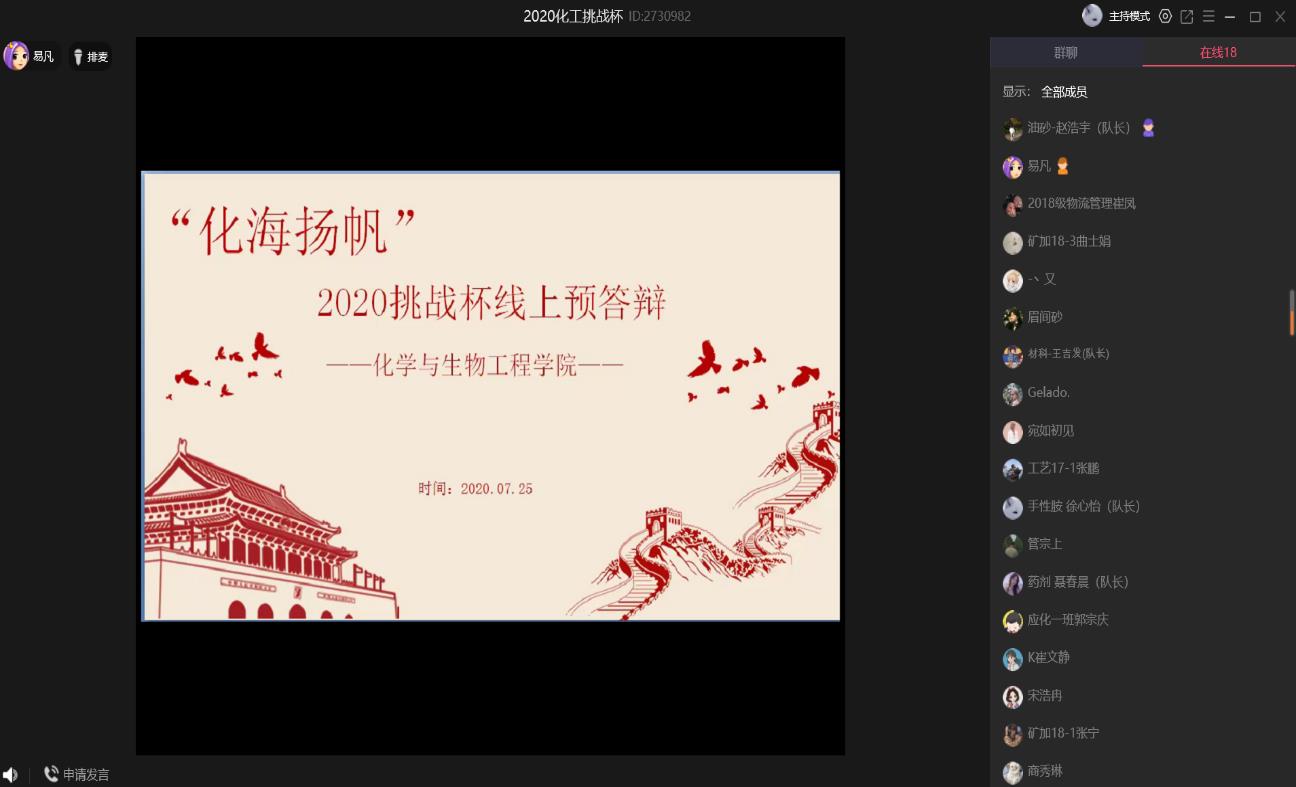The image size is (1296, 787).
Task: Click the orange badge next to 易凡 in list
Action: tap(1063, 166)
